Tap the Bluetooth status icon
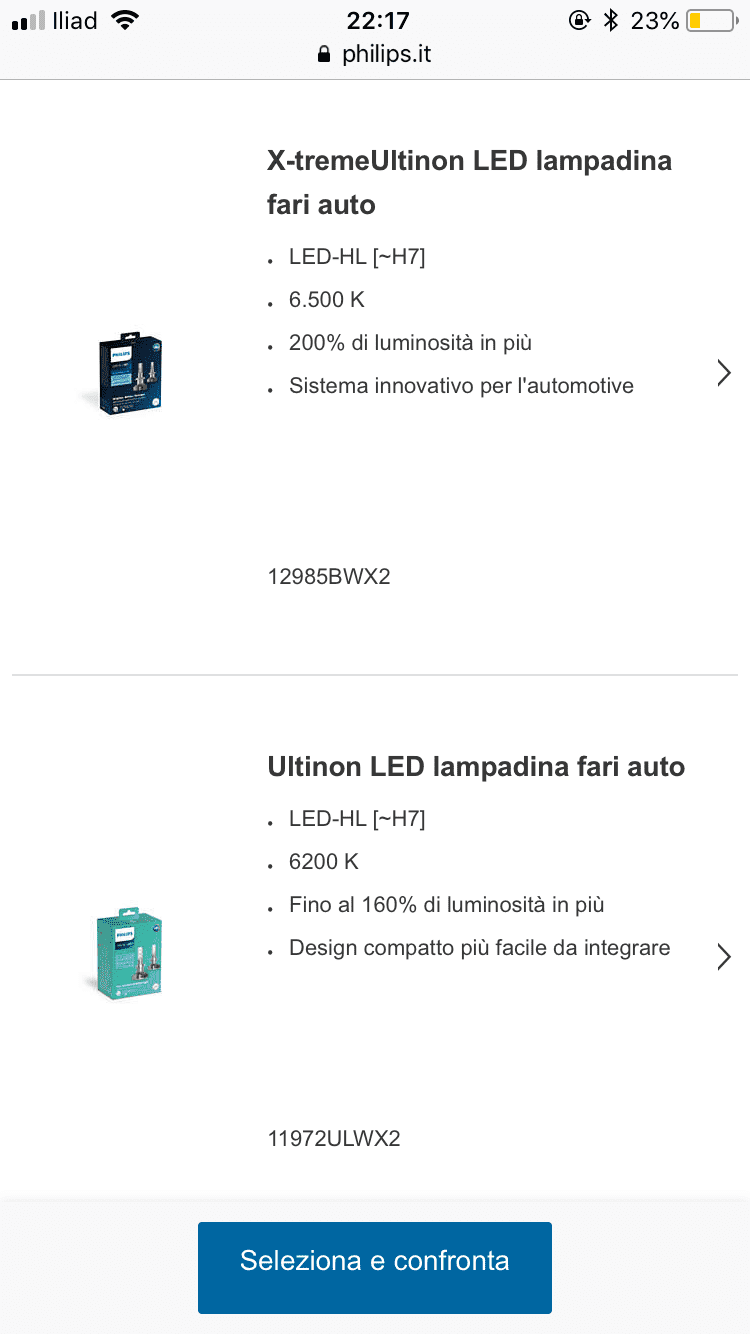The height and width of the screenshot is (1334, 750). pos(611,20)
